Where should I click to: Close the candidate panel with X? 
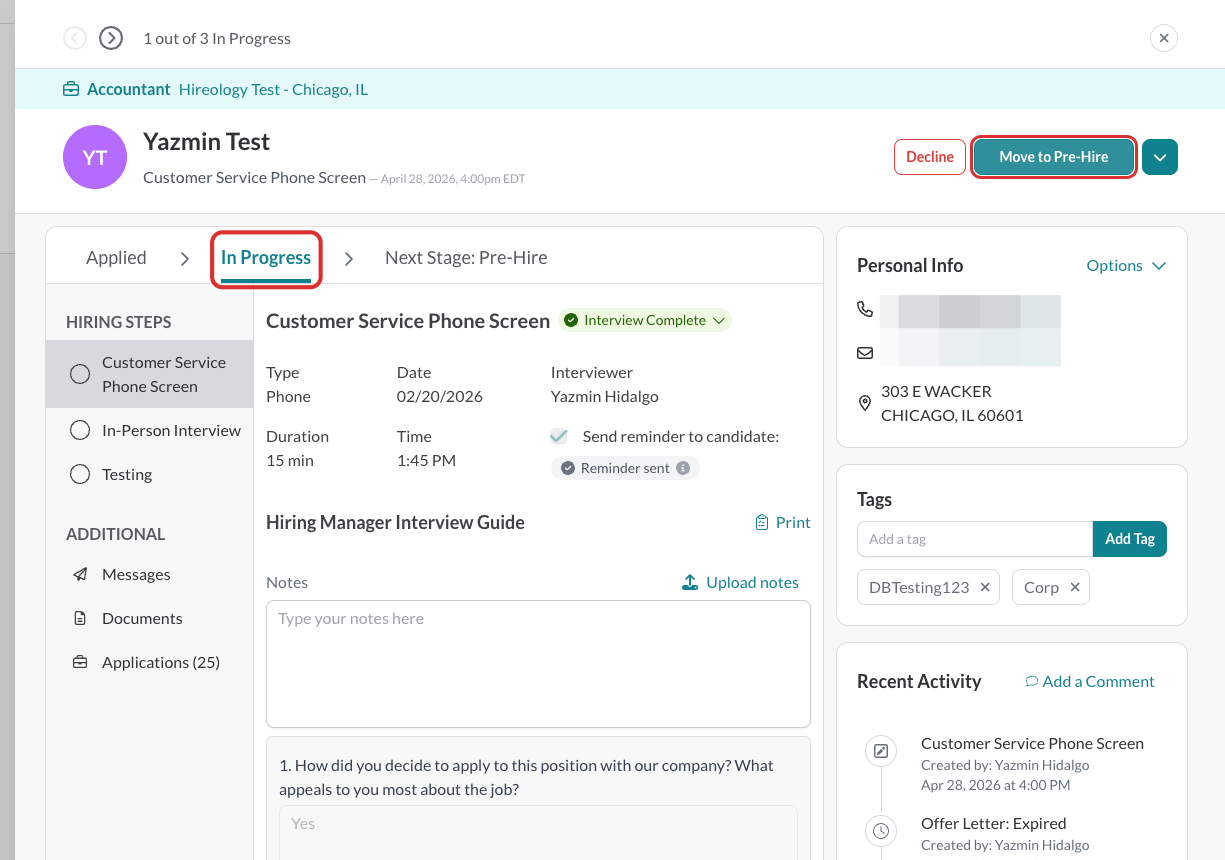[x=1163, y=38]
